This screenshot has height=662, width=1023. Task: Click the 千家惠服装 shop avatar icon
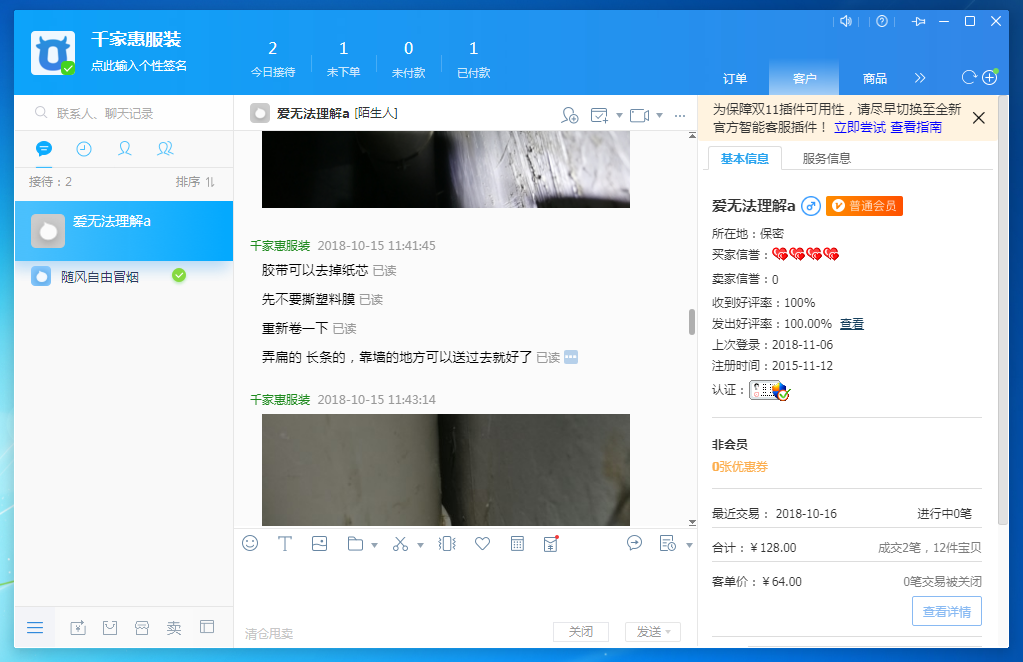point(53,53)
